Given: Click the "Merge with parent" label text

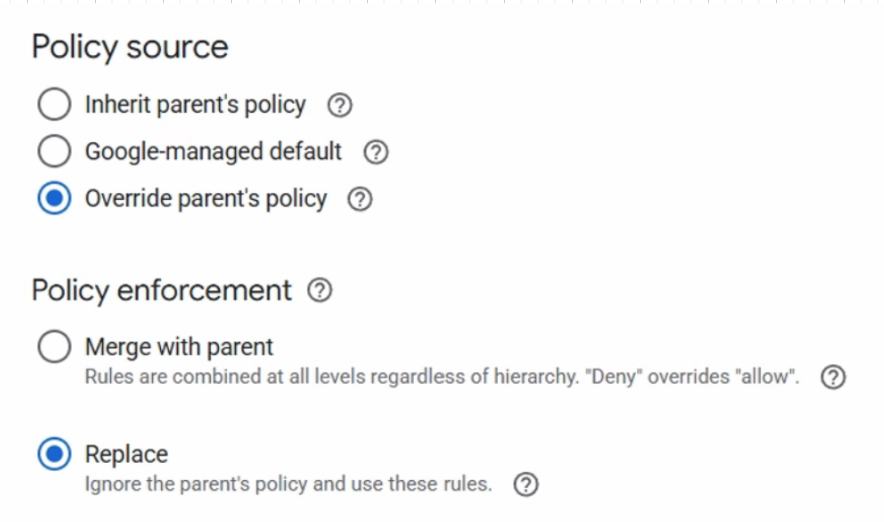Looking at the screenshot, I should point(179,347).
